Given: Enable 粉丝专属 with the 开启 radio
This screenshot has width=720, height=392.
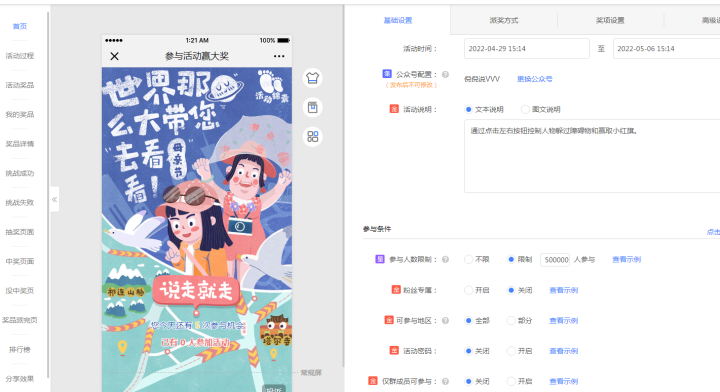Looking at the screenshot, I should click(468, 290).
